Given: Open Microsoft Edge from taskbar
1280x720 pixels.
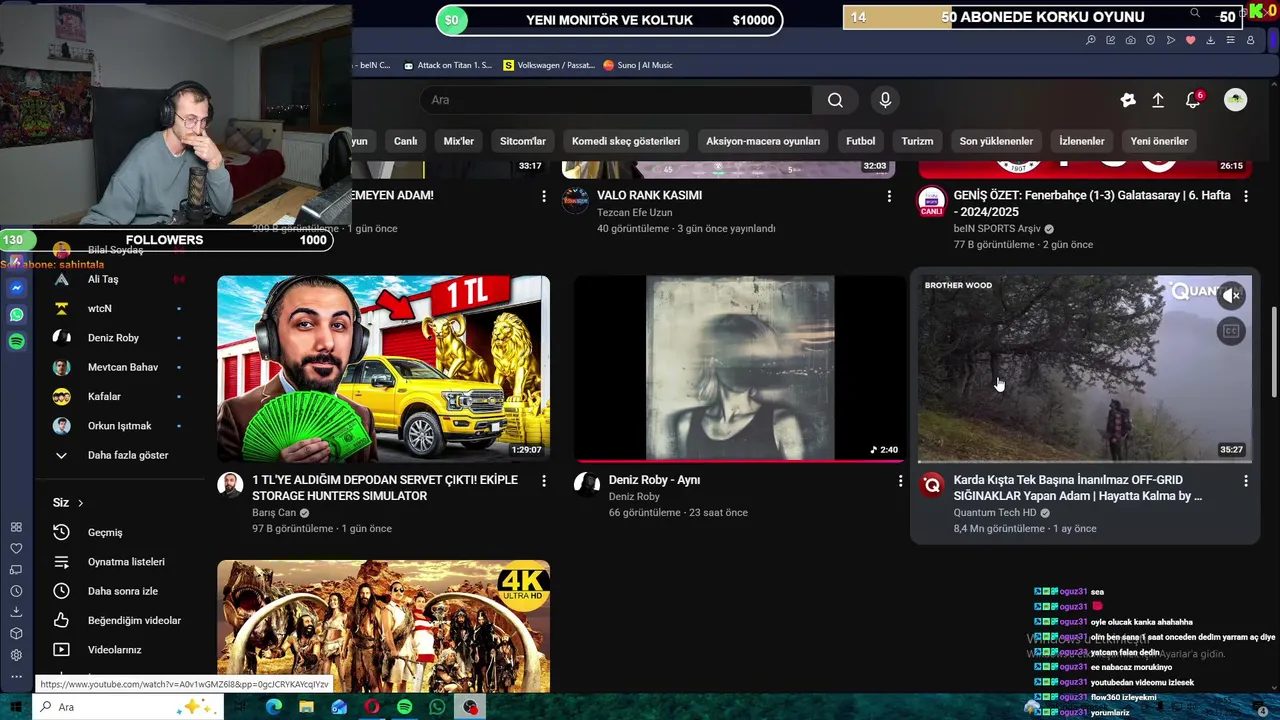Looking at the screenshot, I should pyautogui.click(x=273, y=707).
